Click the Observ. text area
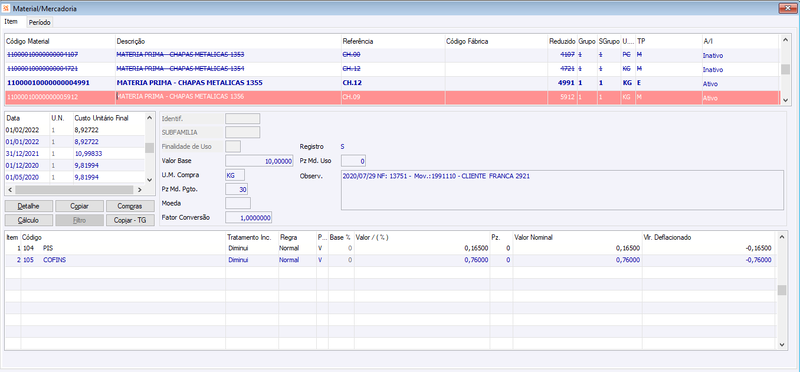Image resolution: width=800 pixels, height=372 pixels. (562, 190)
